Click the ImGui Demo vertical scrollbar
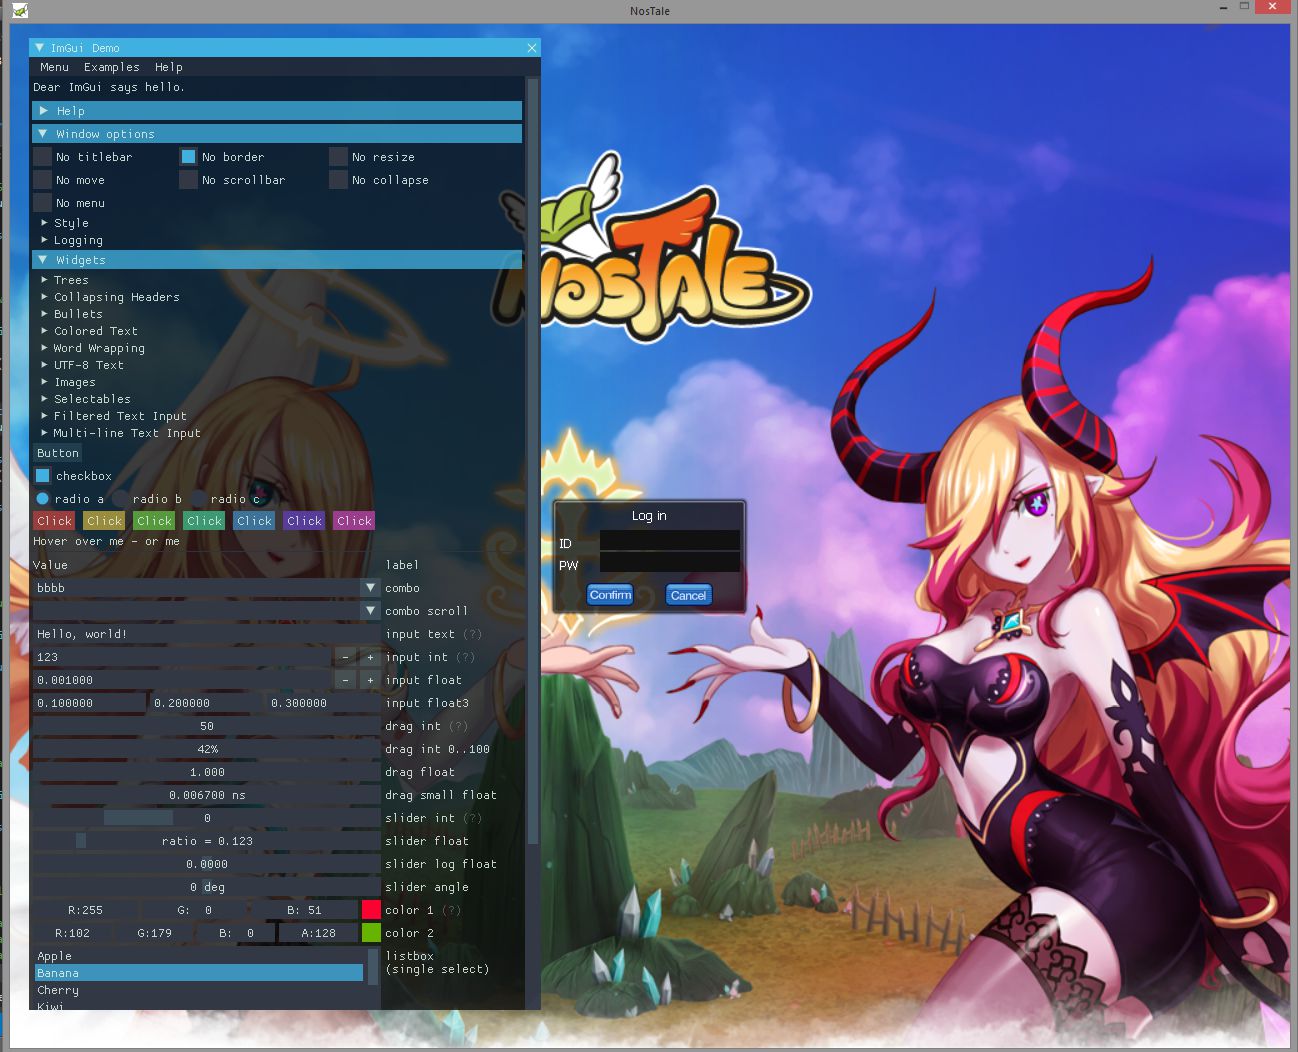1298x1052 pixels. coord(533,461)
